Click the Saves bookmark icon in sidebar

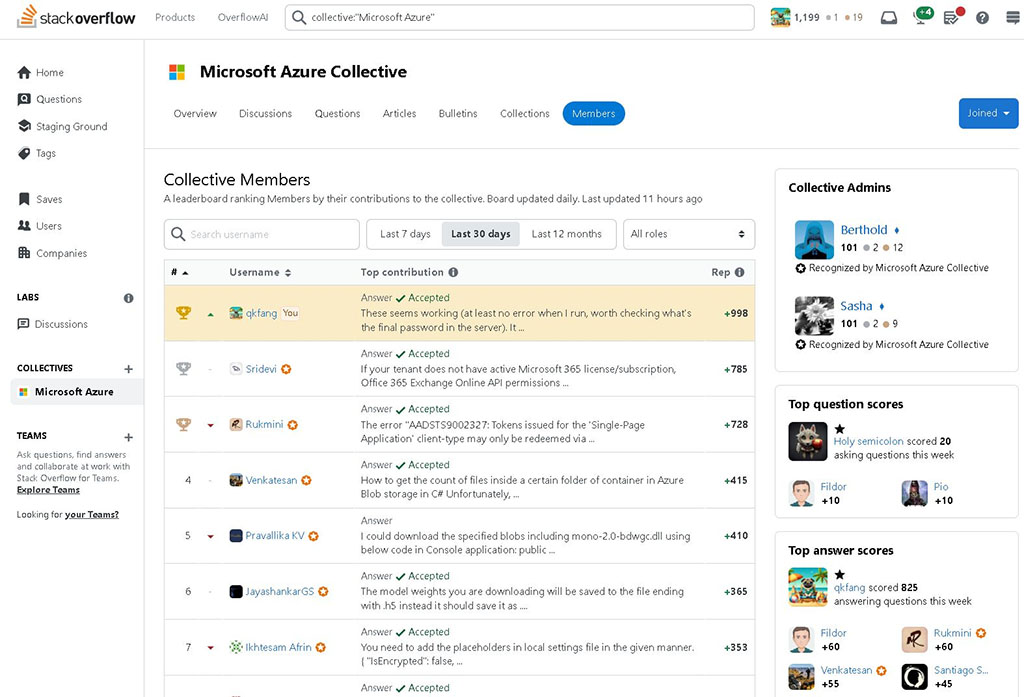pos(24,199)
